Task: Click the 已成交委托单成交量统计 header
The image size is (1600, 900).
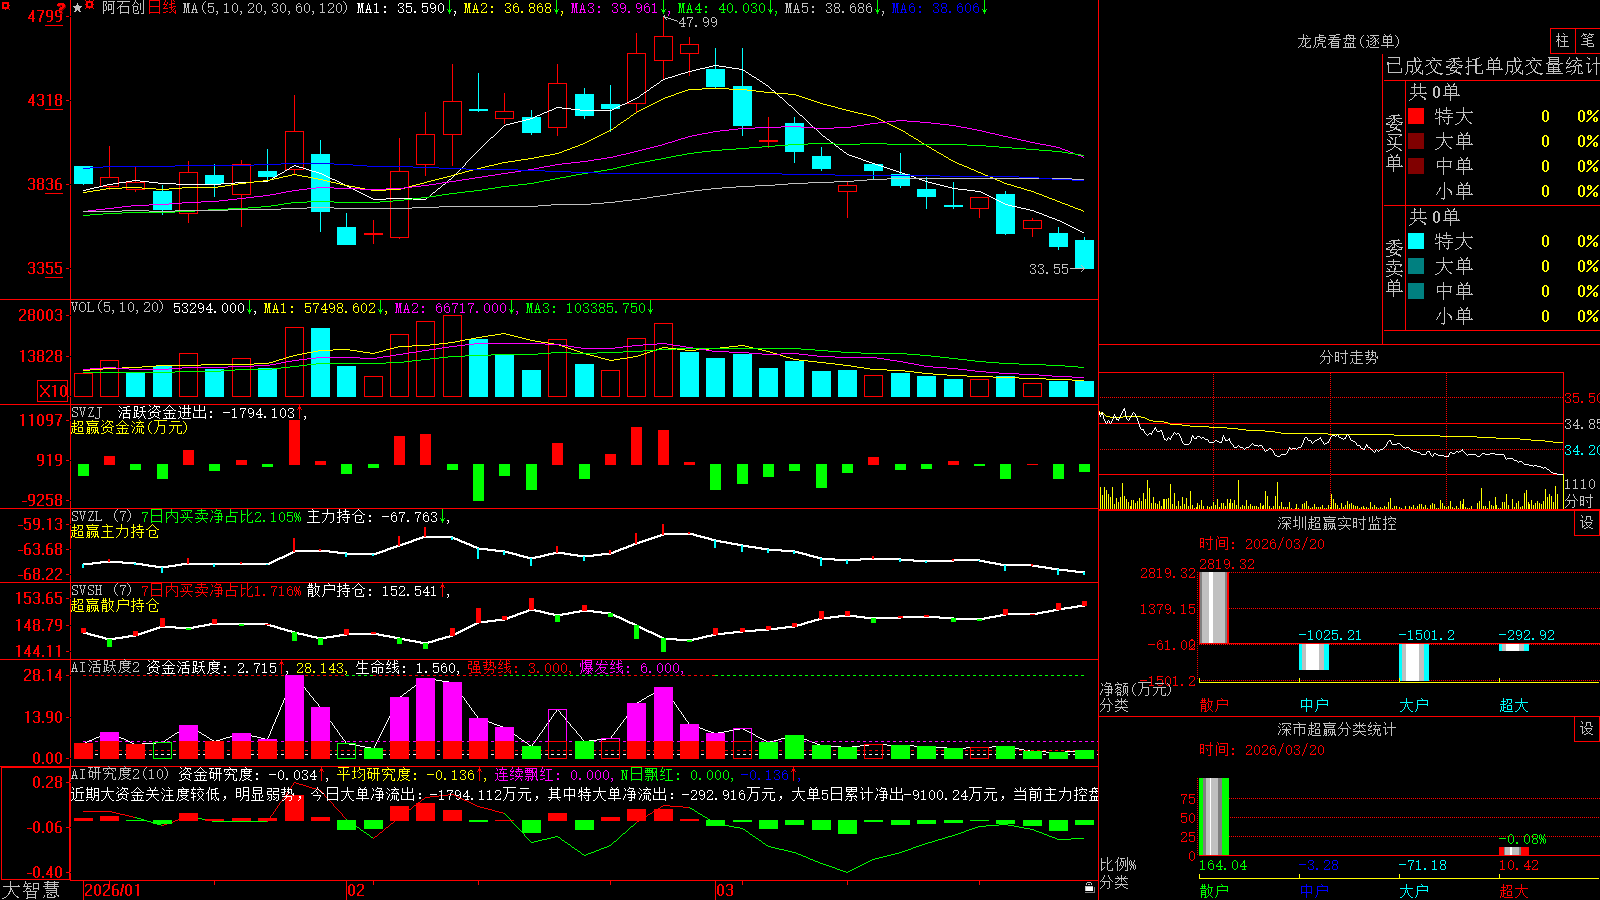Action: 1492,66
